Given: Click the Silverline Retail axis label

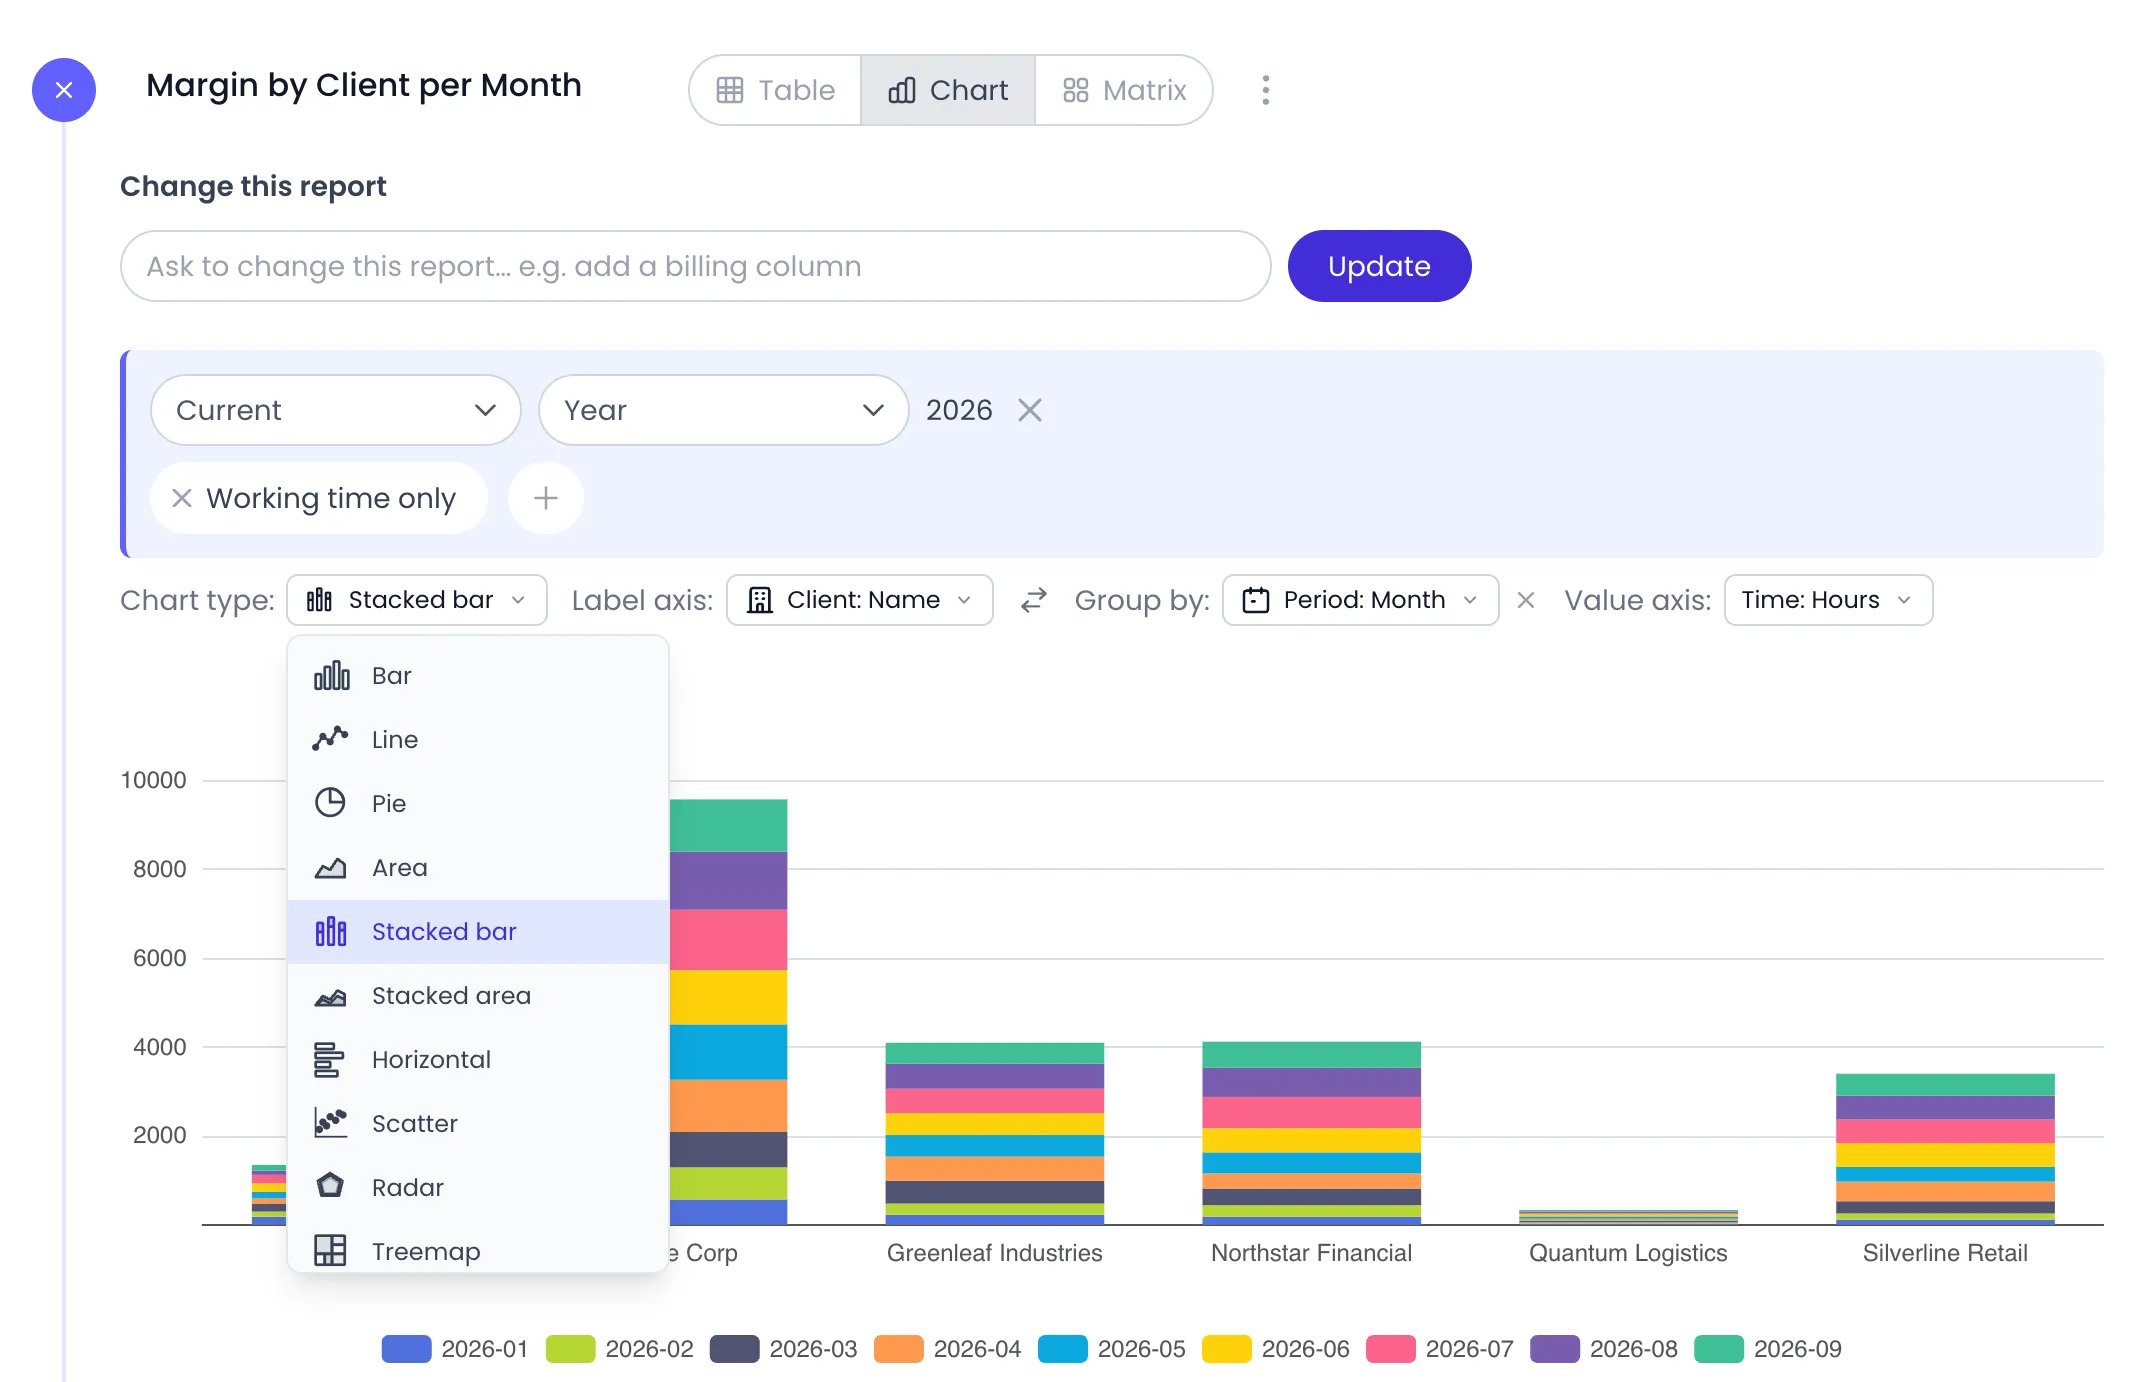Looking at the screenshot, I should pos(1945,1253).
